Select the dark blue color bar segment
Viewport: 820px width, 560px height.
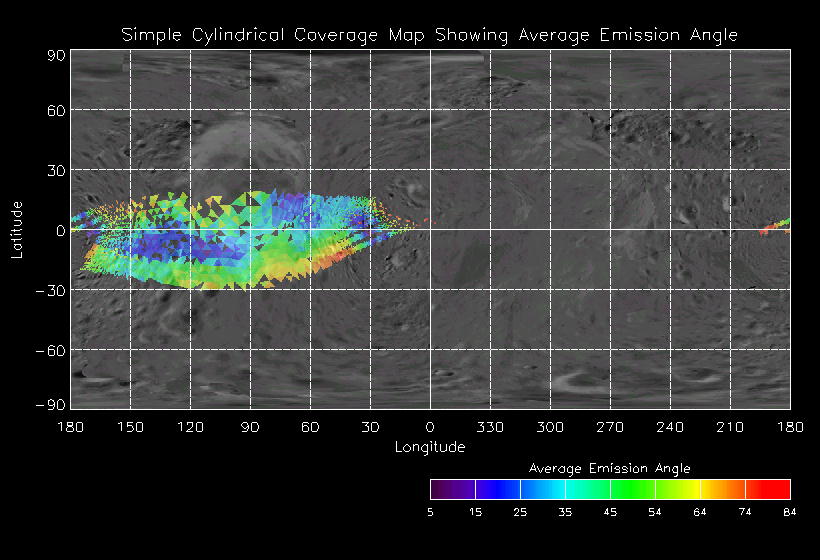click(x=497, y=489)
